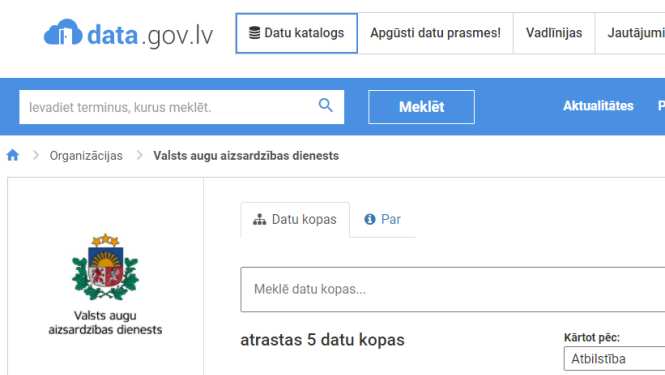Switch to the Datu kopas tab
The image size is (665, 375).
(x=295, y=220)
